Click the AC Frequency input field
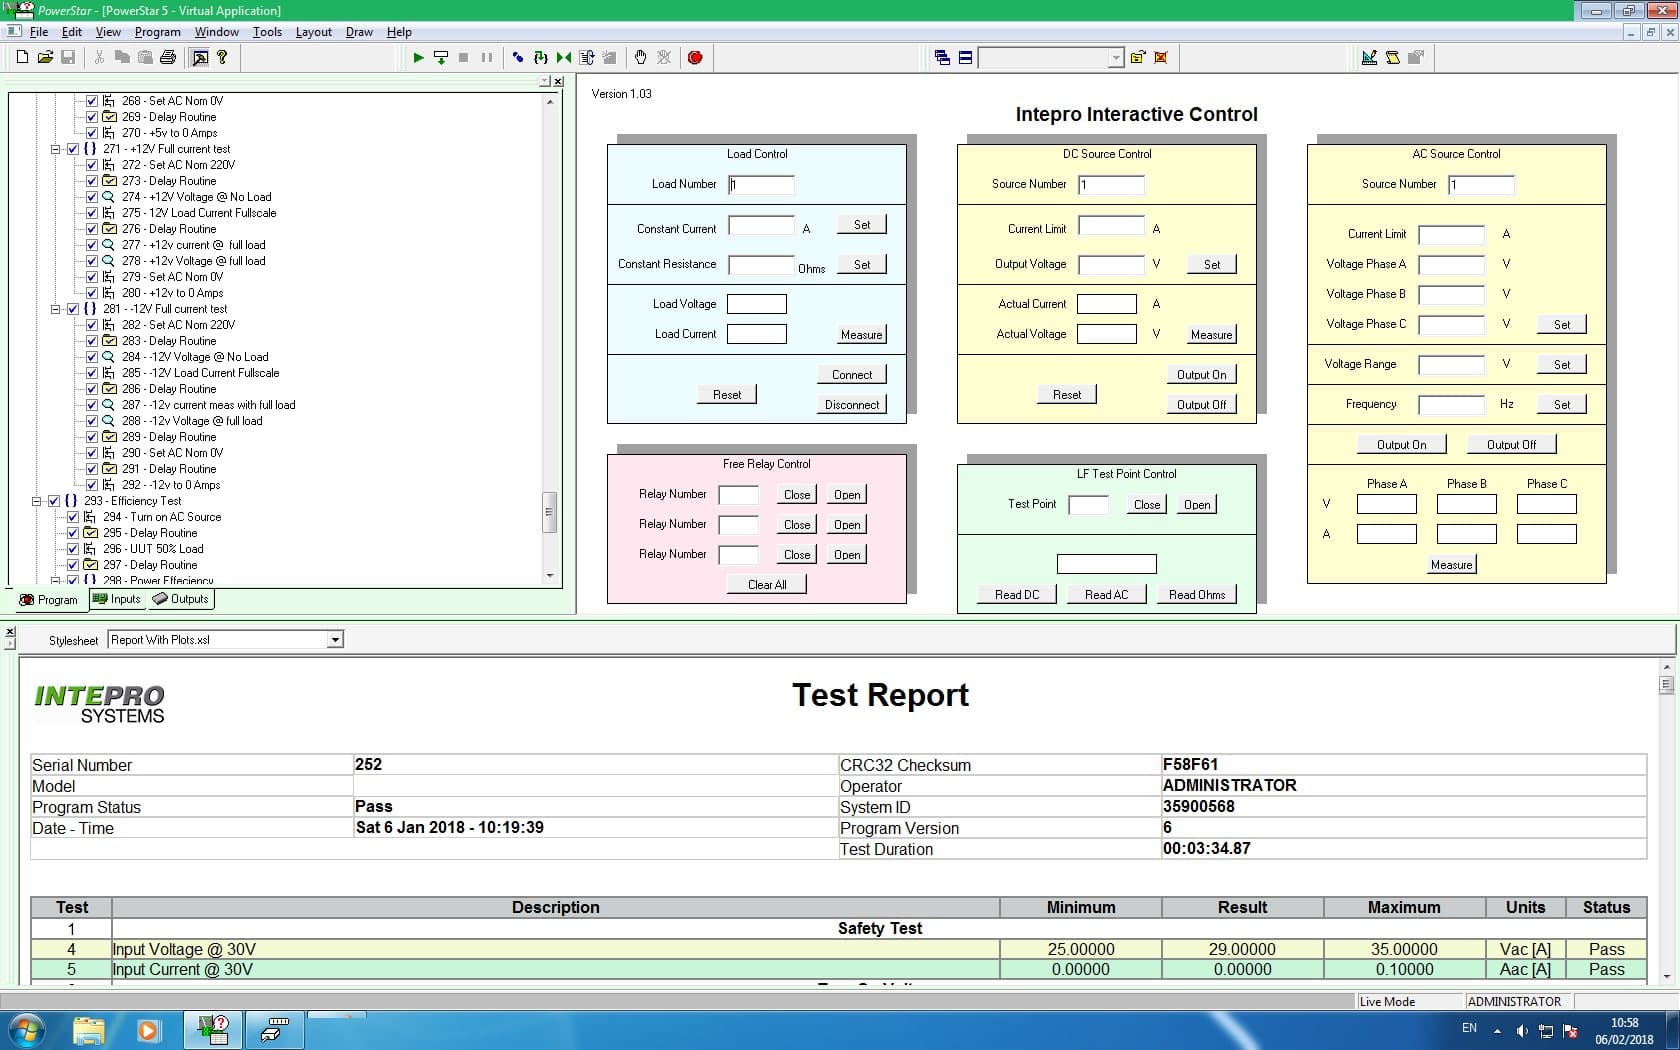 pos(1451,405)
